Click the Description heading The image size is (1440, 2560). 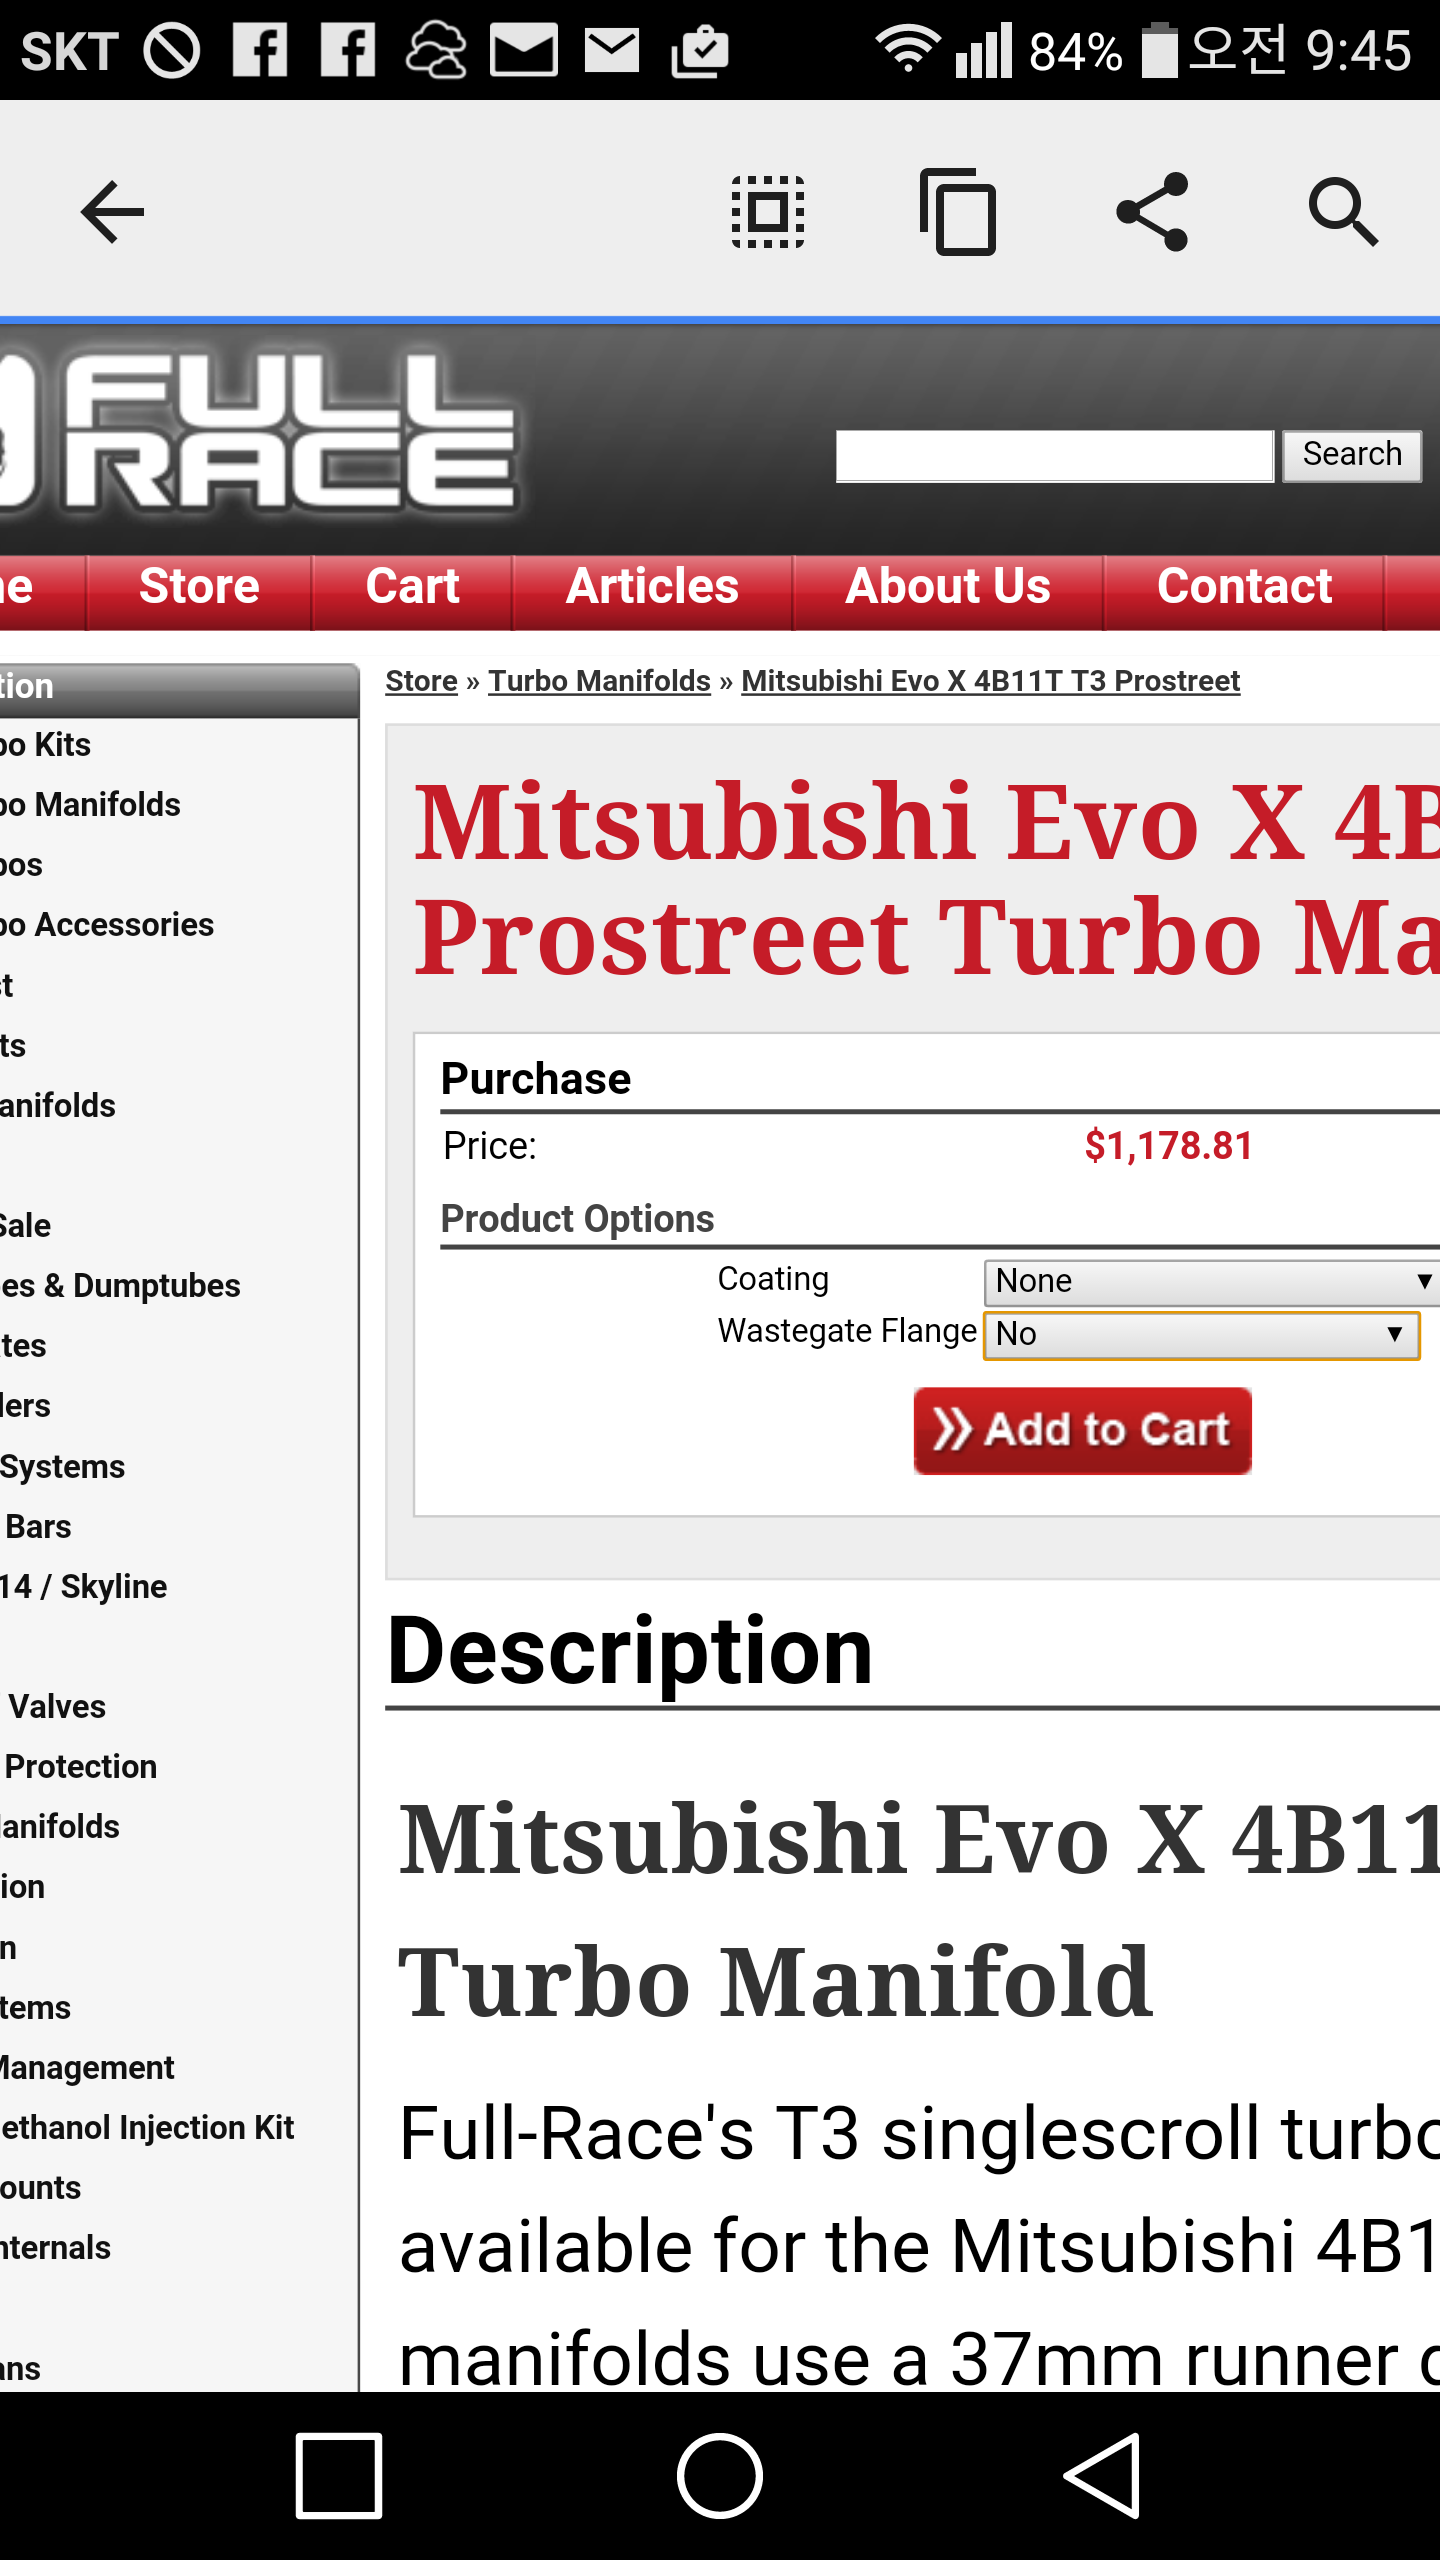pyautogui.click(x=630, y=1652)
